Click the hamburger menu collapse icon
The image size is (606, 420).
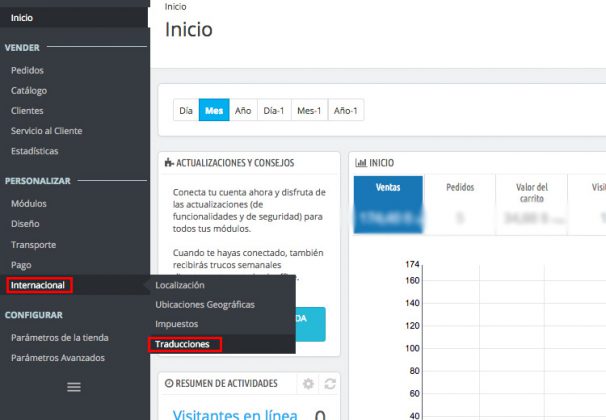[x=73, y=387]
